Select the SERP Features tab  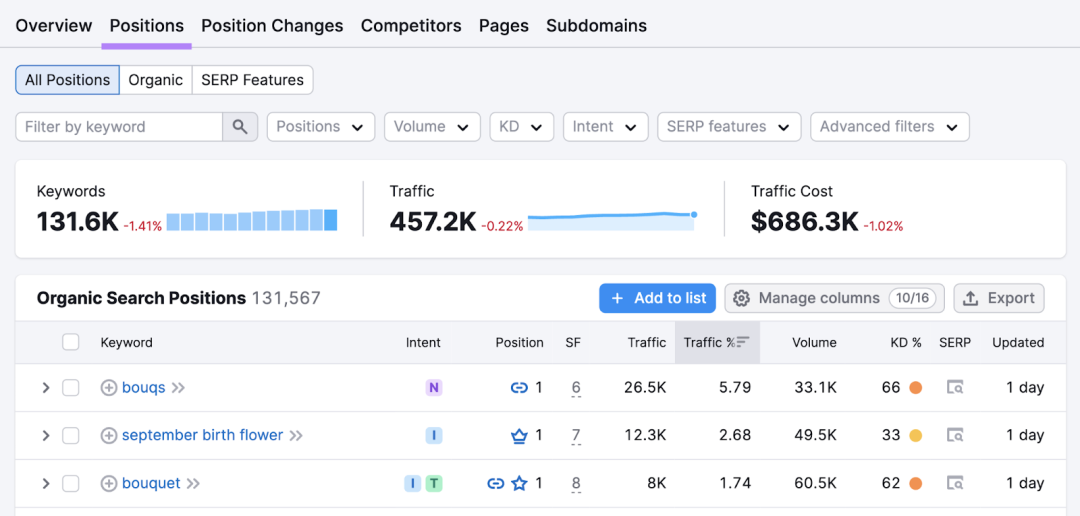coord(253,80)
